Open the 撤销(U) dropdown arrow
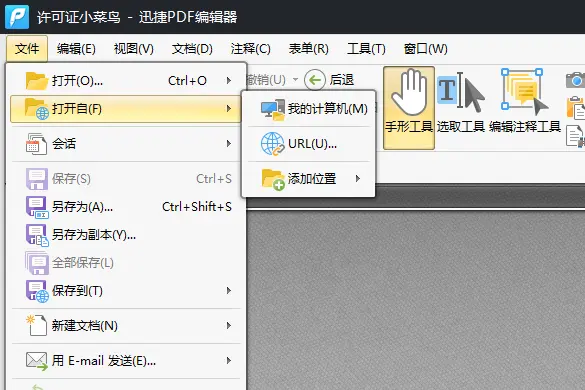The width and height of the screenshot is (585, 390). pyautogui.click(x=295, y=79)
